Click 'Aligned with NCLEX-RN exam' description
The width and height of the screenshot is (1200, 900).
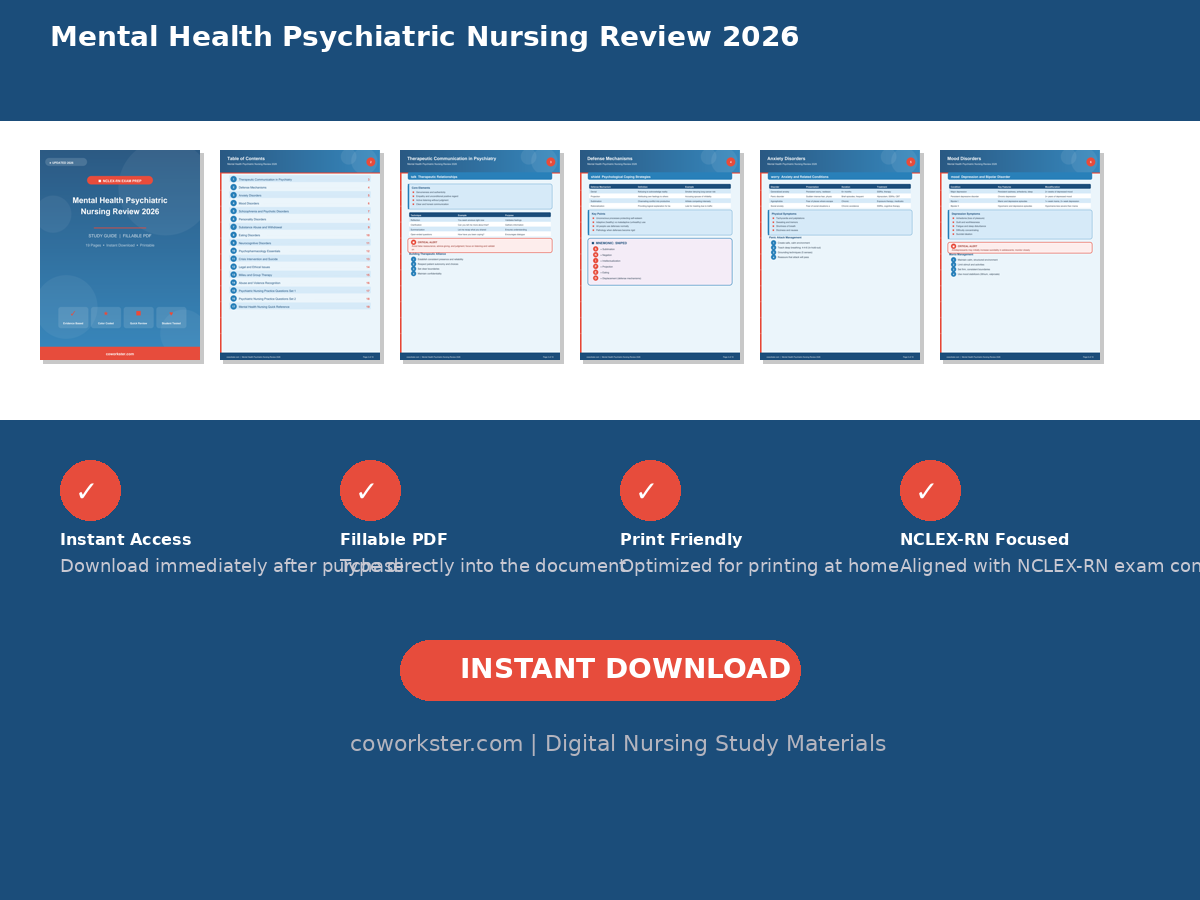[x=1050, y=567]
